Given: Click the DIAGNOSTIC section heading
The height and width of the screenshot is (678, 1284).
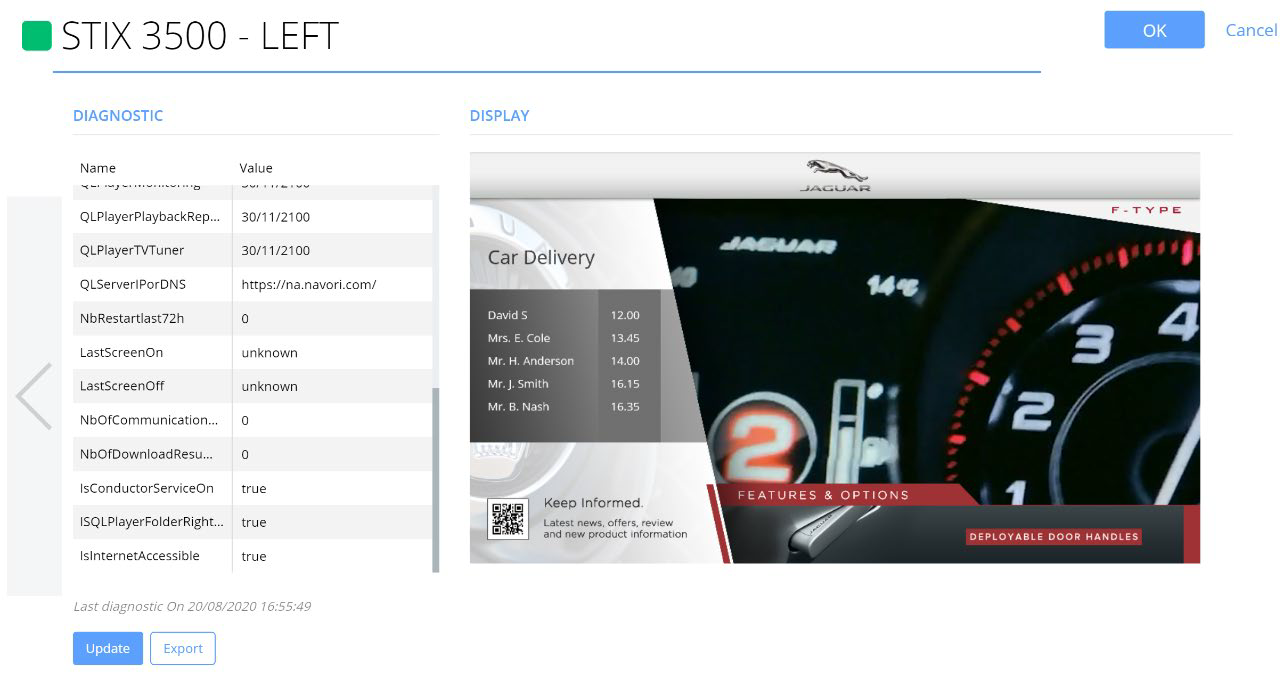Looking at the screenshot, I should 118,115.
